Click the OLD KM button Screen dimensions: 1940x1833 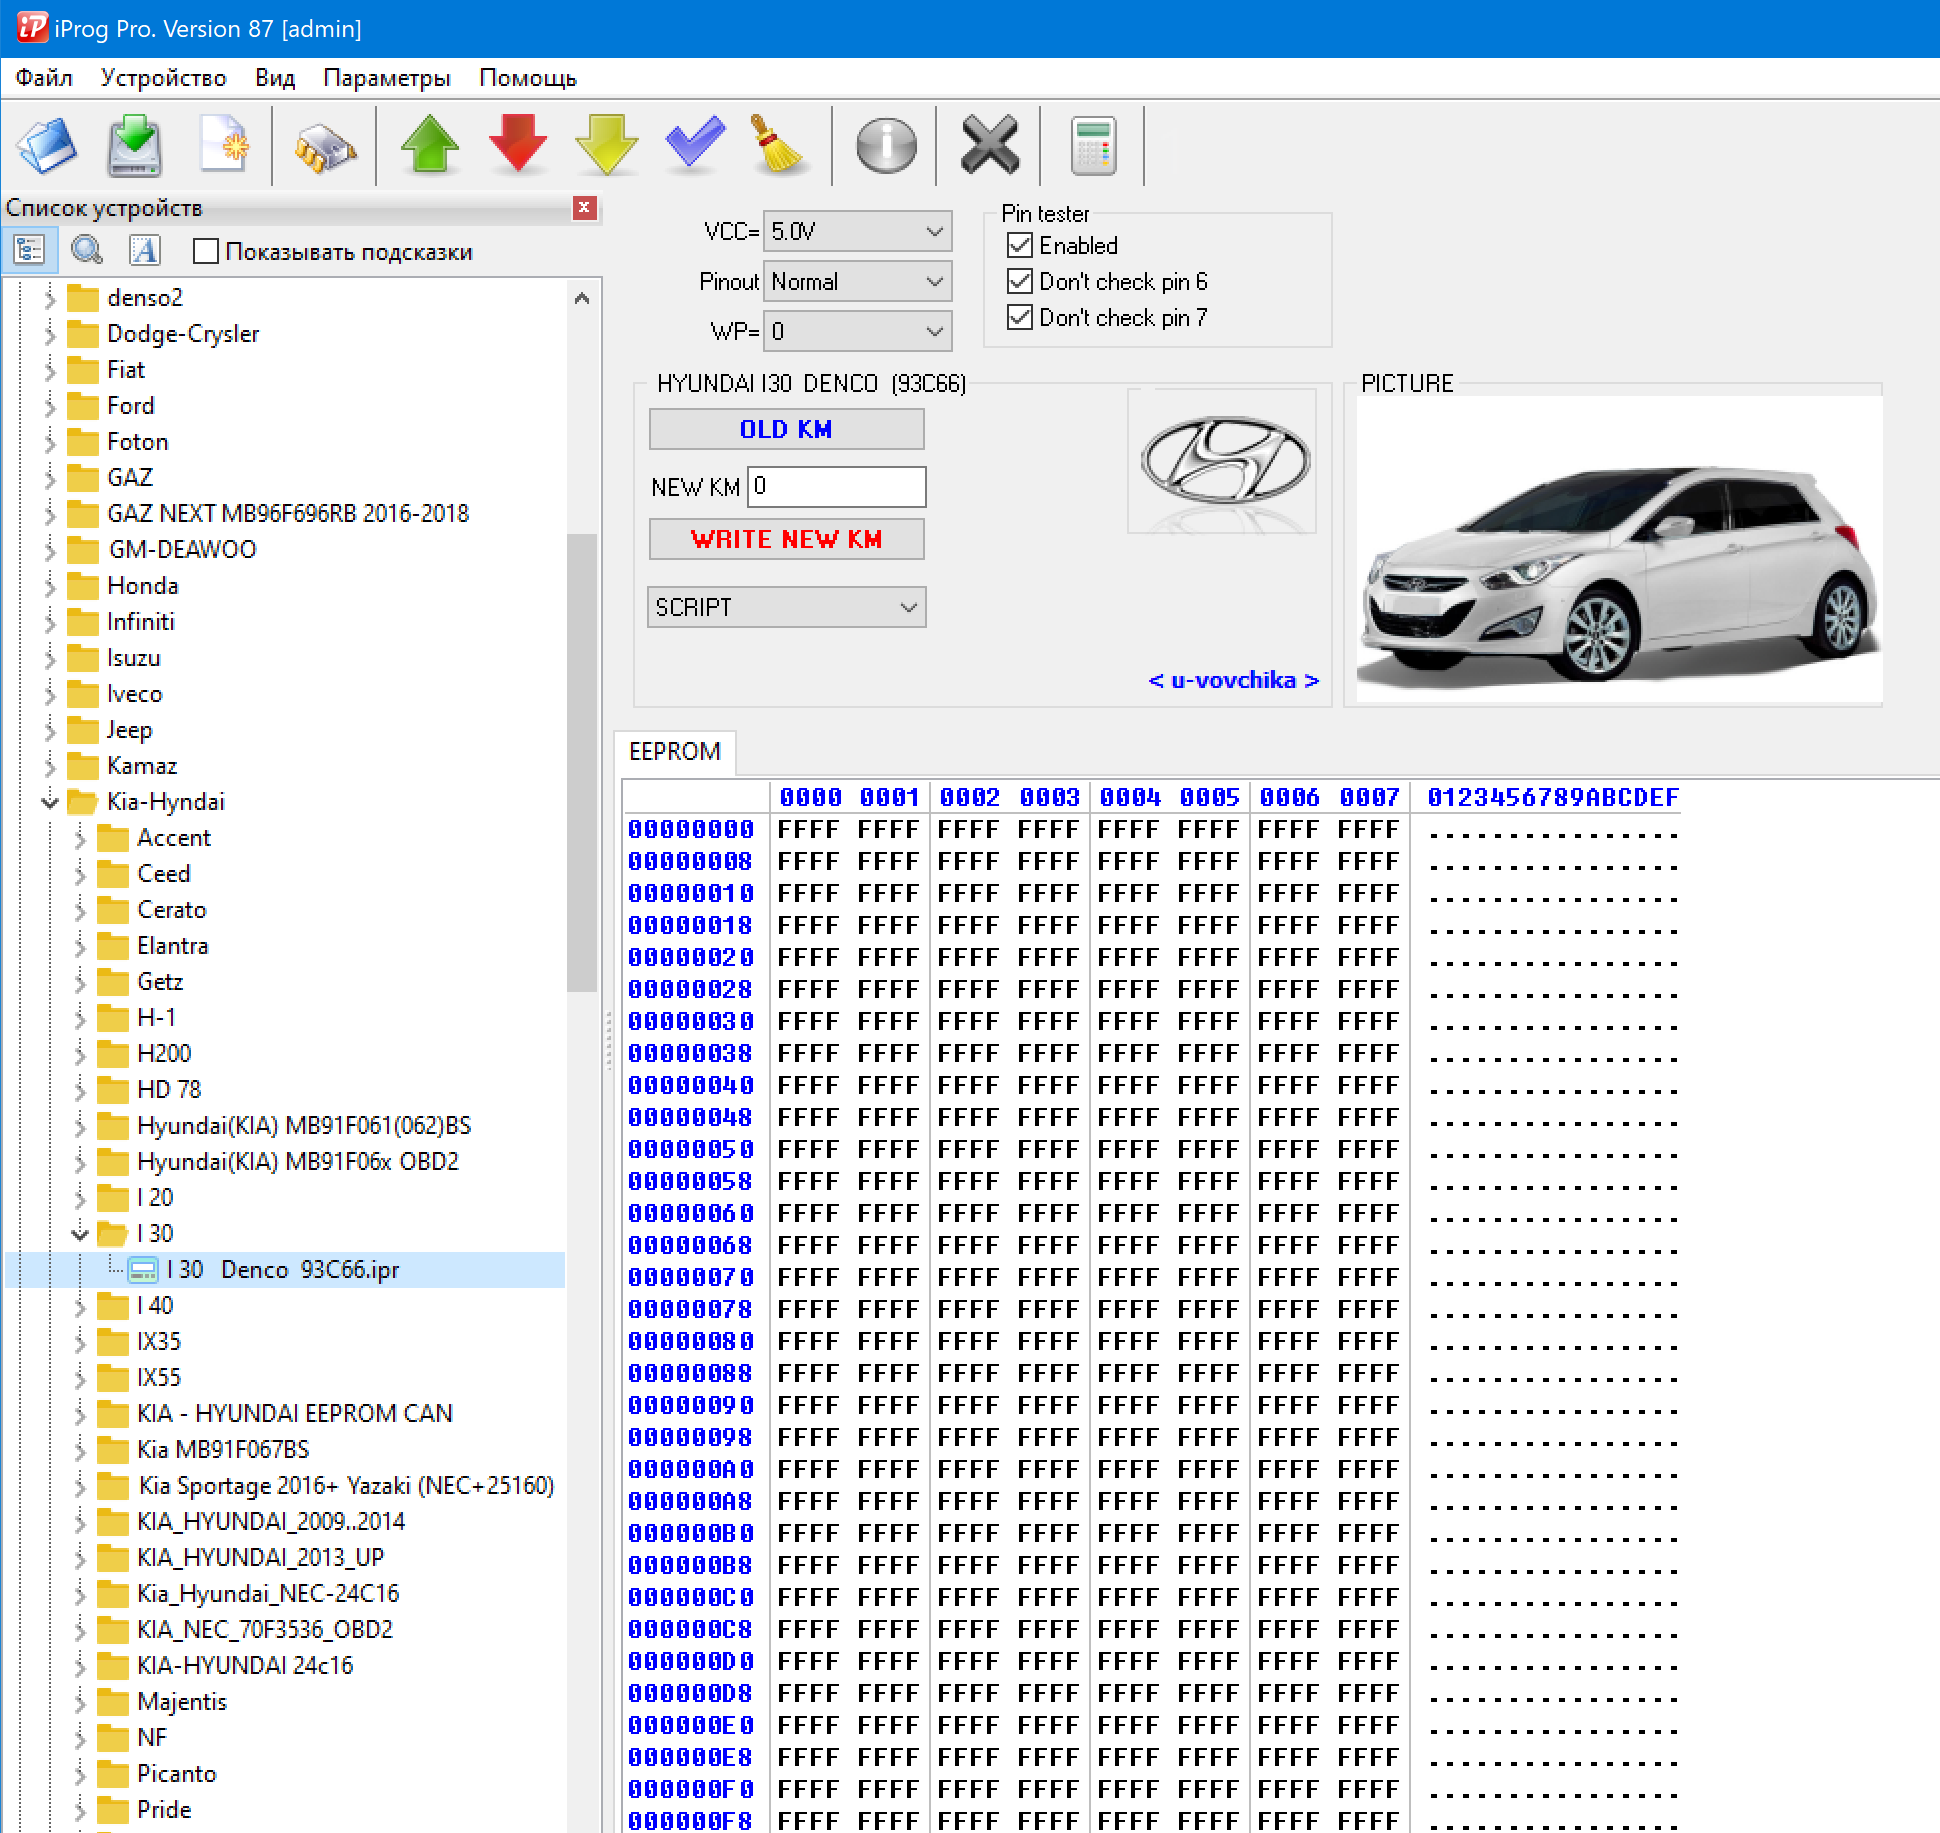(786, 429)
